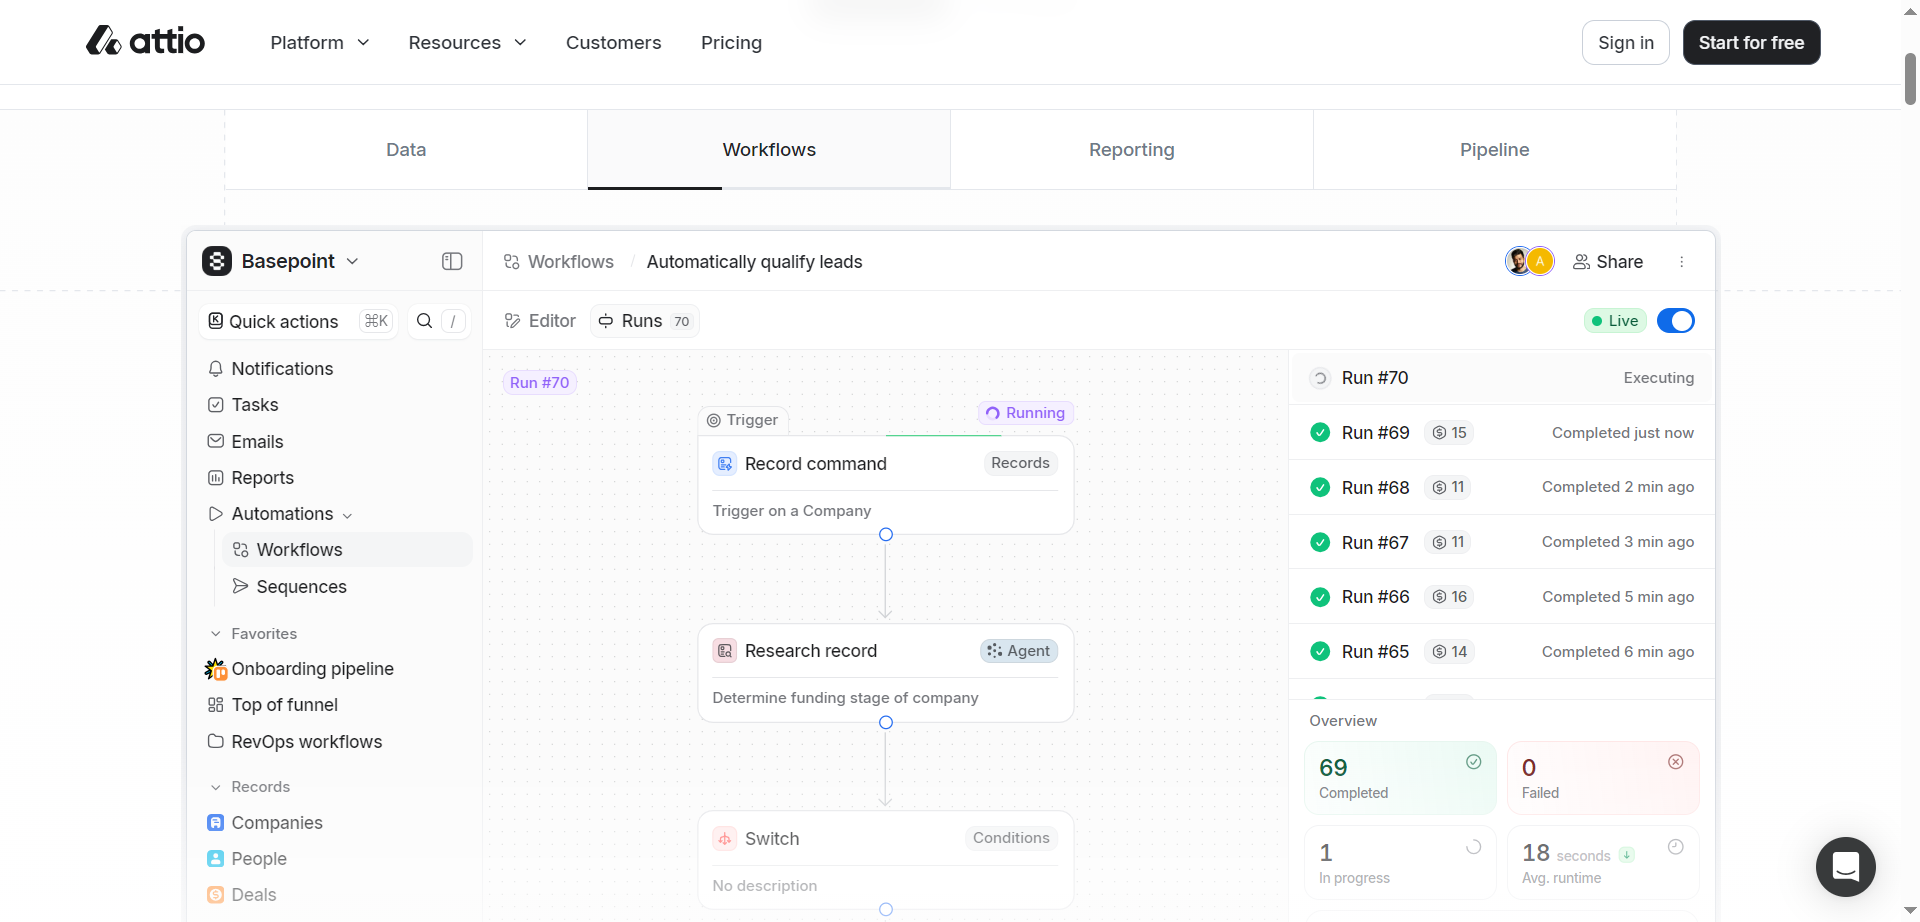Open Notifications via the bell icon
The image size is (1920, 922).
215,369
